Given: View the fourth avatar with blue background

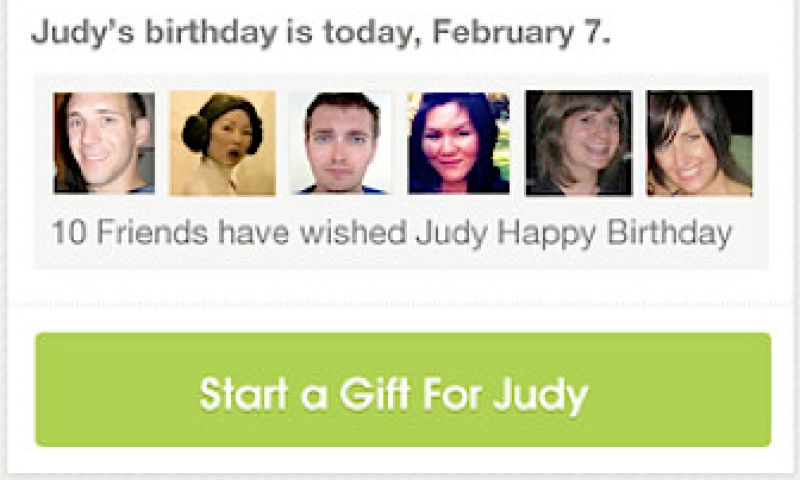Looking at the screenshot, I should [x=458, y=143].
